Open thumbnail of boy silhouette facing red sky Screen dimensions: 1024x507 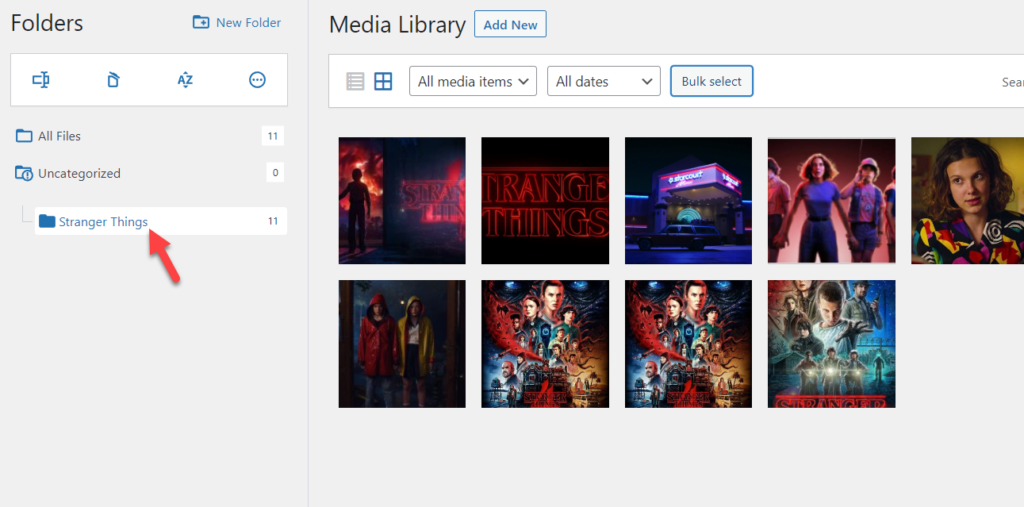(x=402, y=201)
